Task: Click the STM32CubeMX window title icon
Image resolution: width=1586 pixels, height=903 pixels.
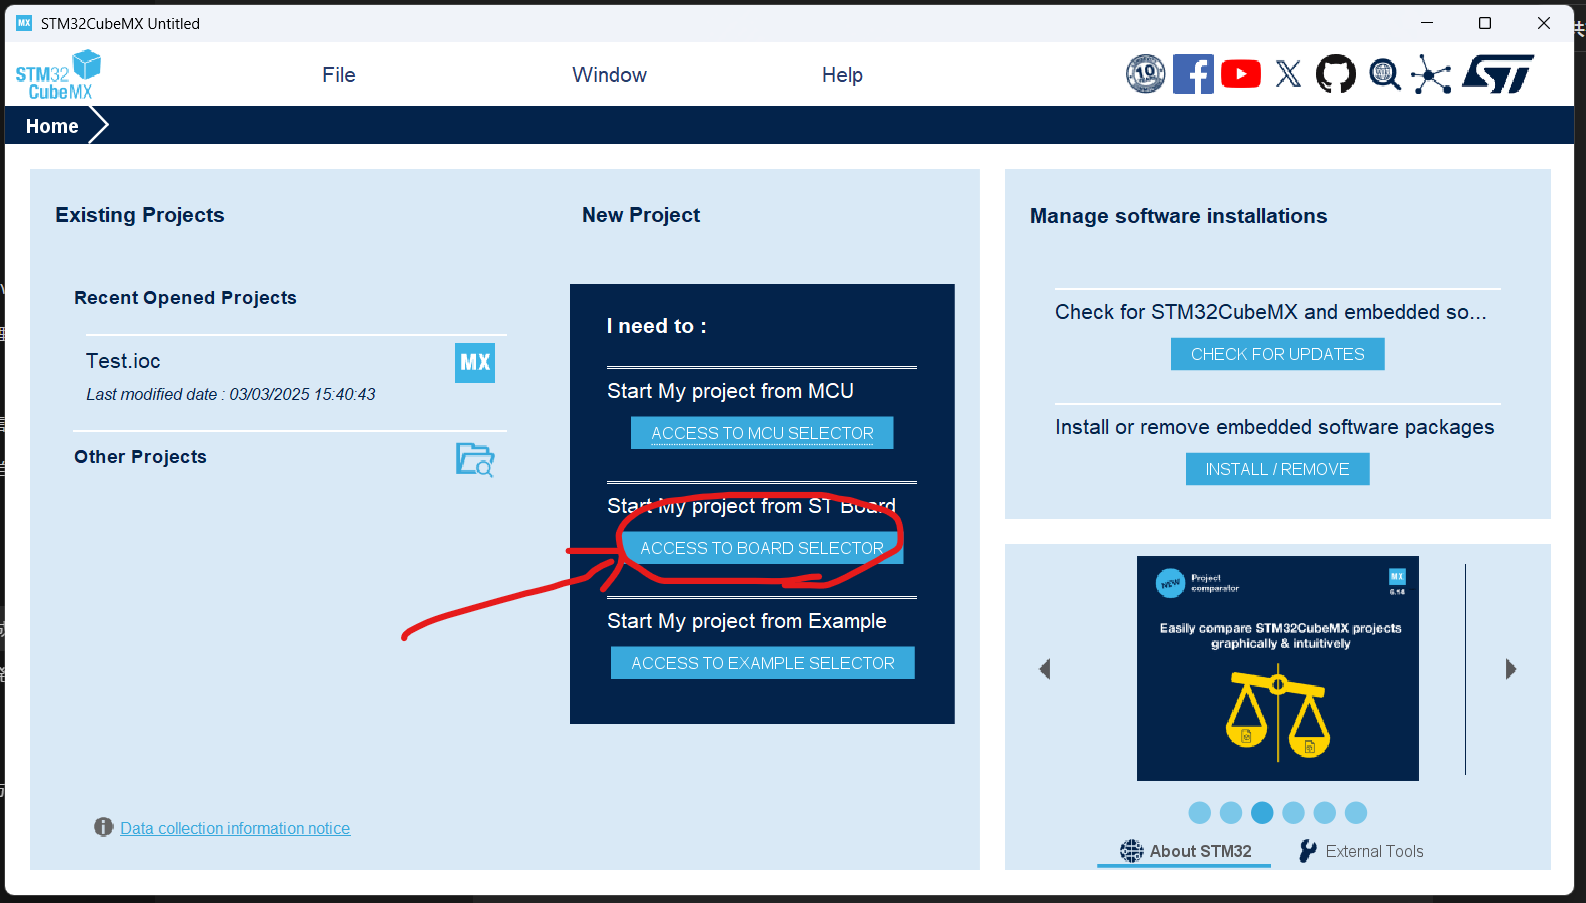Action: click(x=24, y=23)
